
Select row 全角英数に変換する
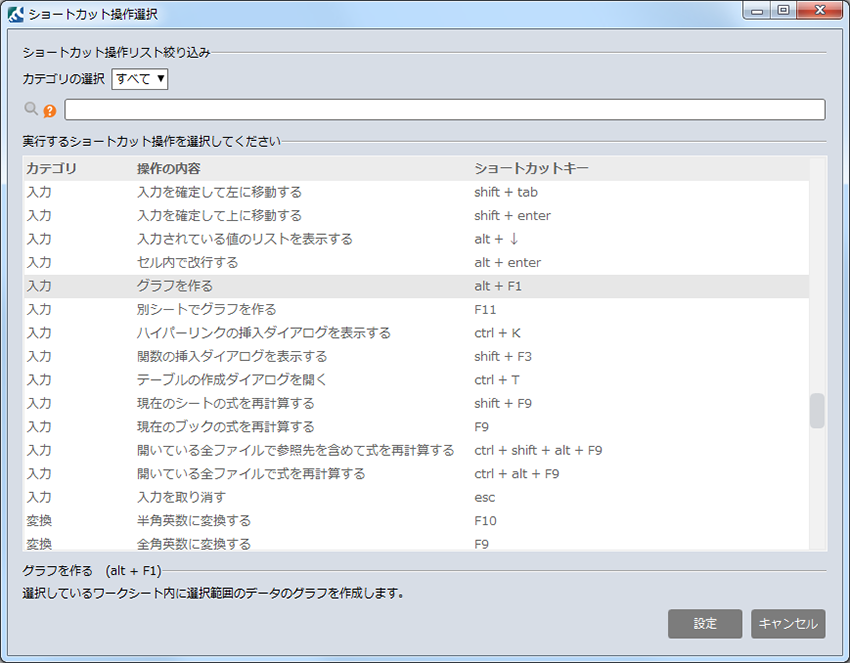point(416,543)
